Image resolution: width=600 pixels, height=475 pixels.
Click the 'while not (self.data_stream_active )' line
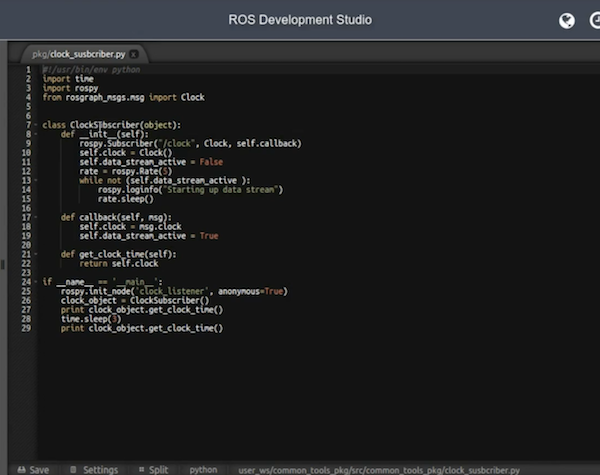165,180
